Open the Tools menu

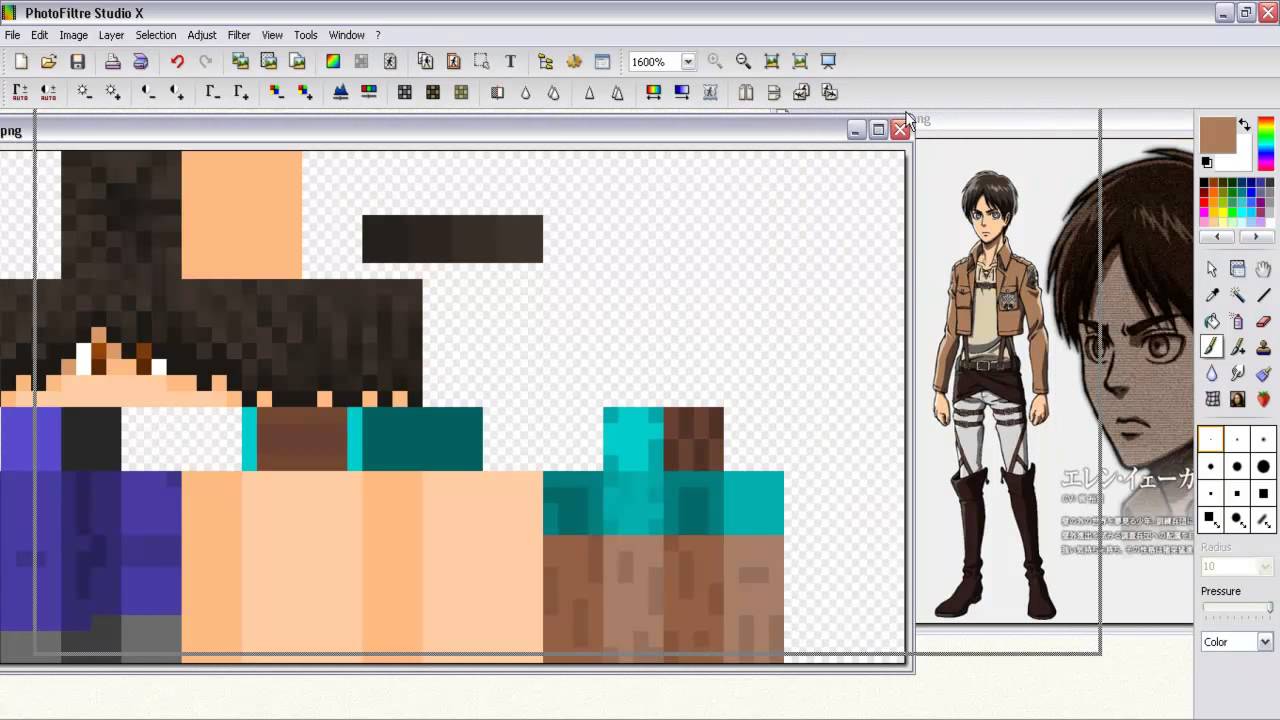(x=306, y=35)
